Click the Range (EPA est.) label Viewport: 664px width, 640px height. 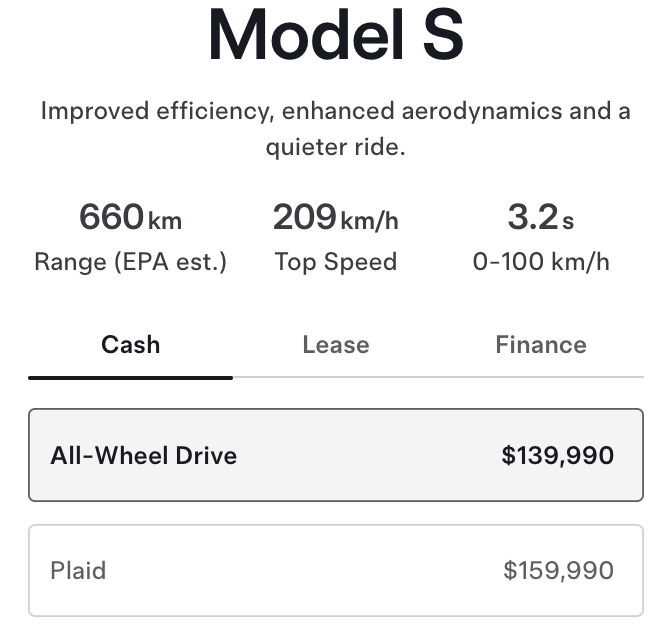pyautogui.click(x=130, y=262)
